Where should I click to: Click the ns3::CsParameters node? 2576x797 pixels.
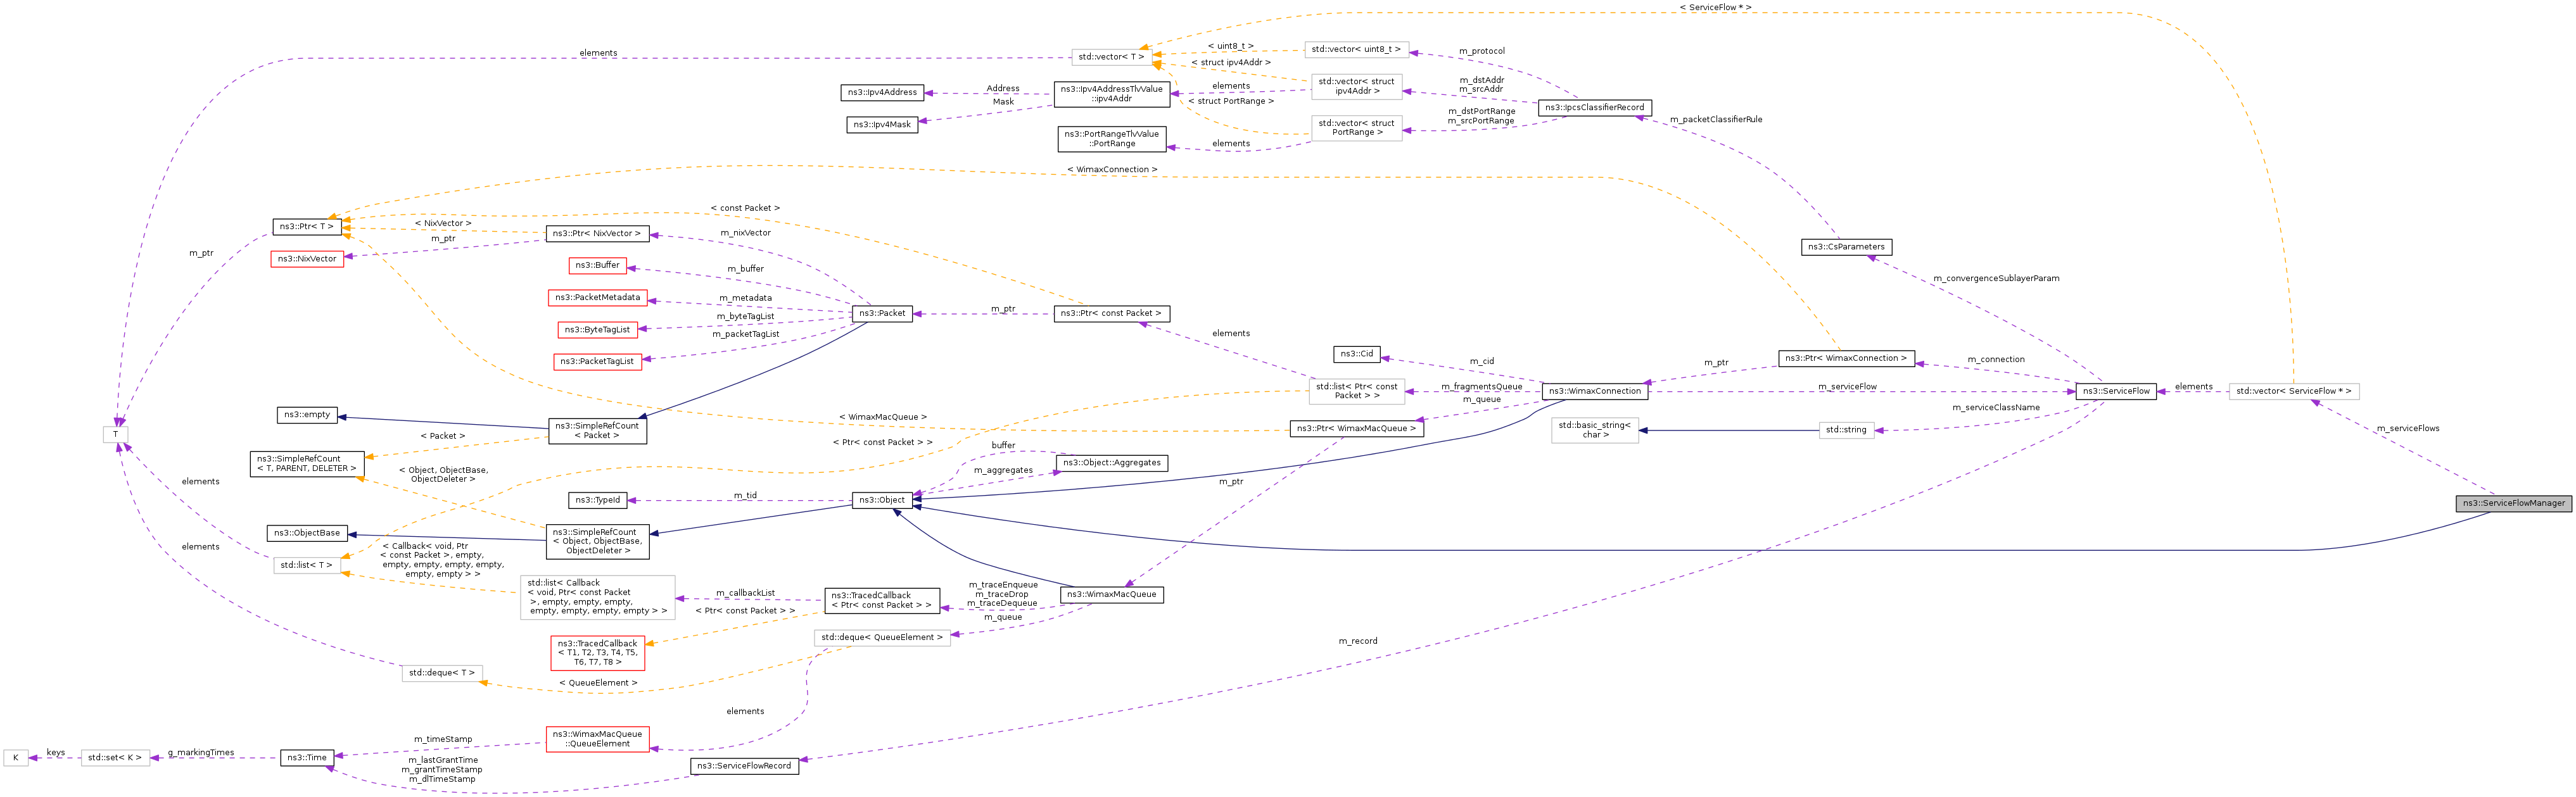(x=1846, y=246)
